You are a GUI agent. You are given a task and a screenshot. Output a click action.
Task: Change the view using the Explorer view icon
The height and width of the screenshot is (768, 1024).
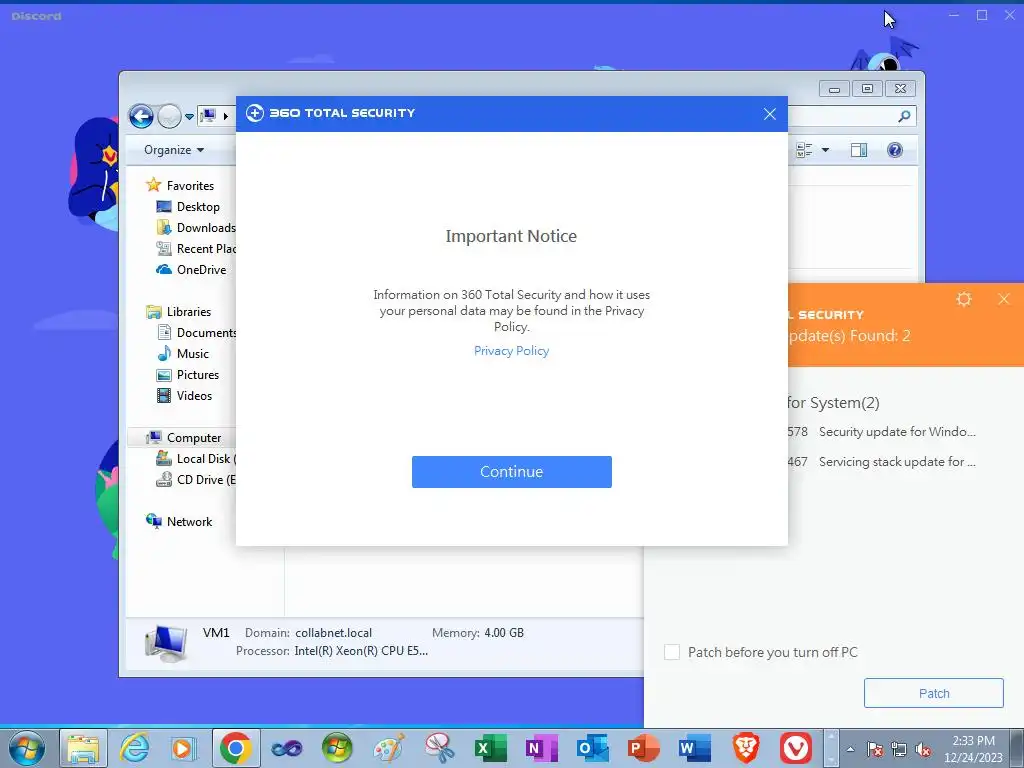point(804,150)
